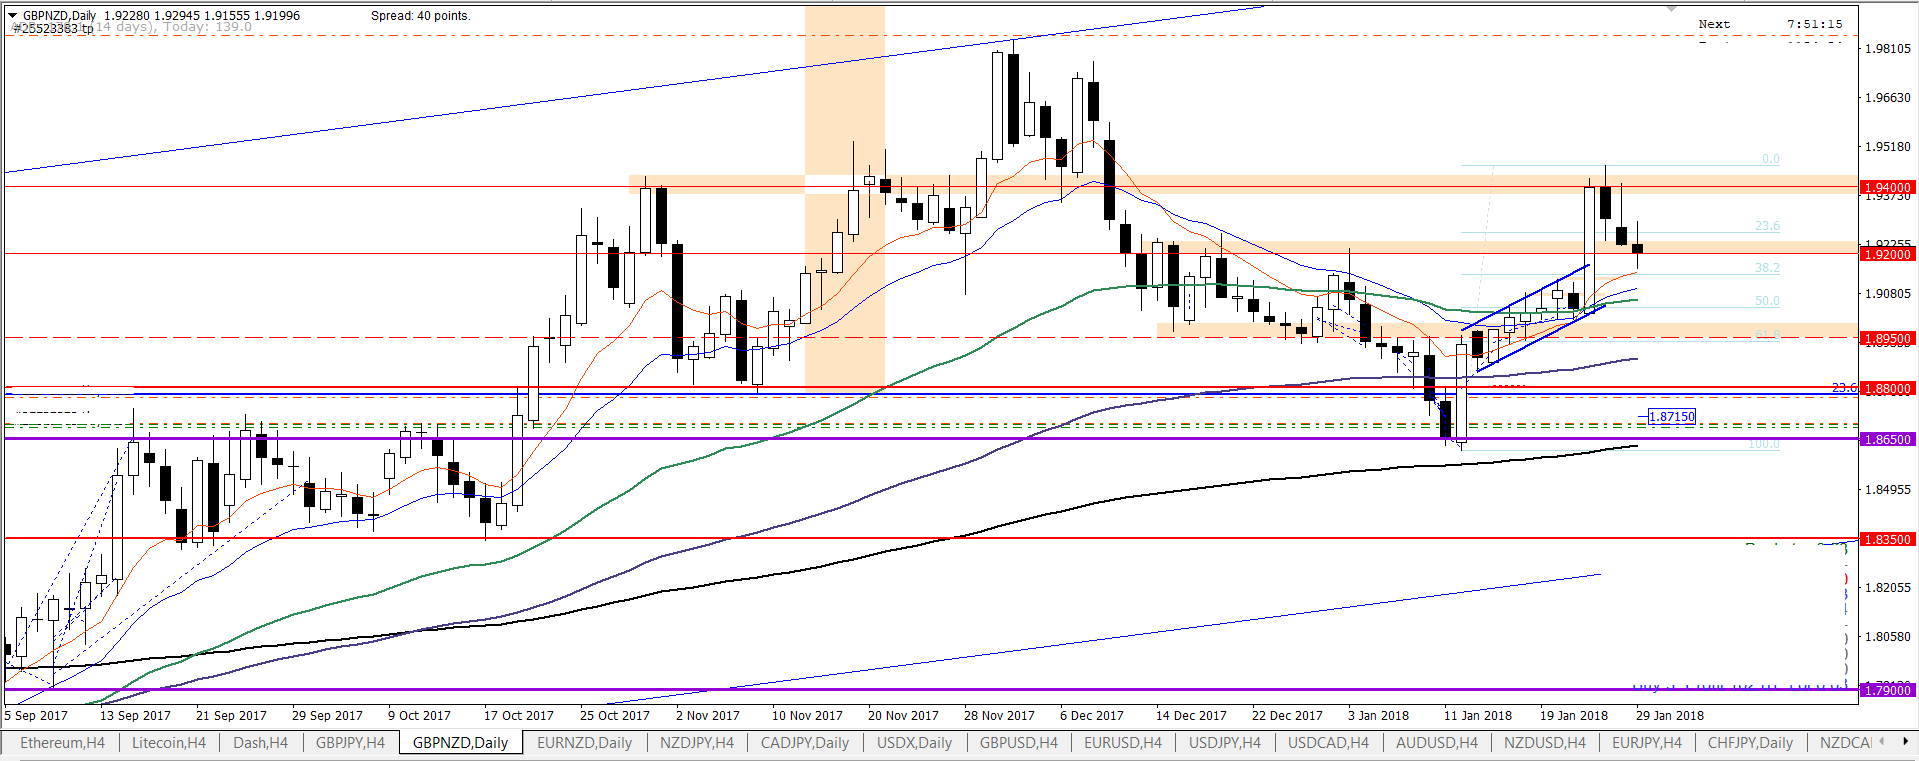Click the 1.84955 price scale value
Screen dimensions: 1919x761
coord(1888,490)
